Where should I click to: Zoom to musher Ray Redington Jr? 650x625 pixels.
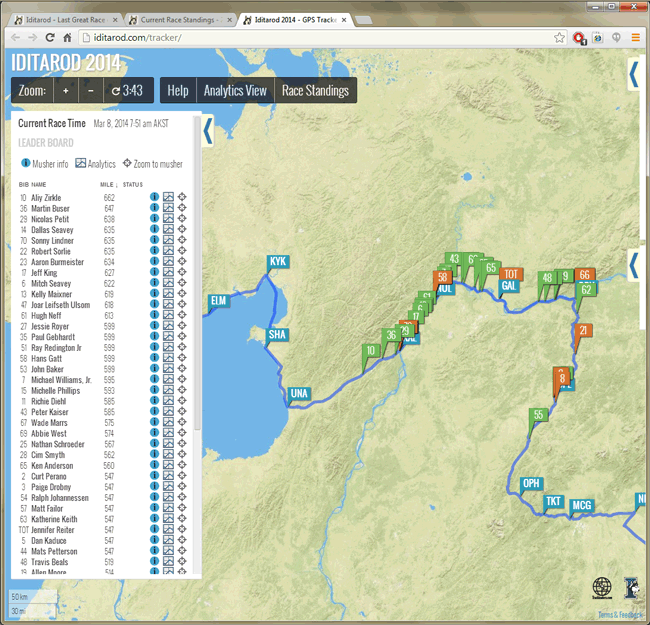182,347
